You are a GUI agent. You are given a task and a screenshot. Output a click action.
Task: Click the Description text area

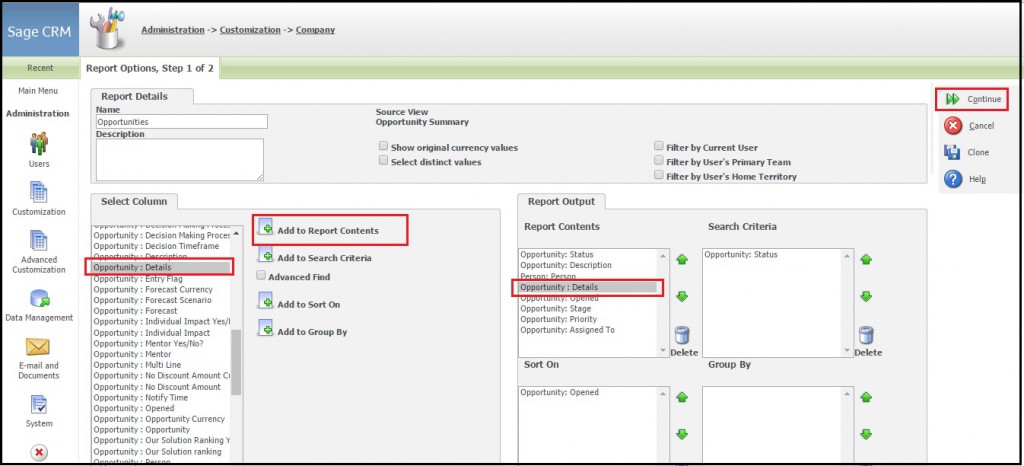point(180,159)
